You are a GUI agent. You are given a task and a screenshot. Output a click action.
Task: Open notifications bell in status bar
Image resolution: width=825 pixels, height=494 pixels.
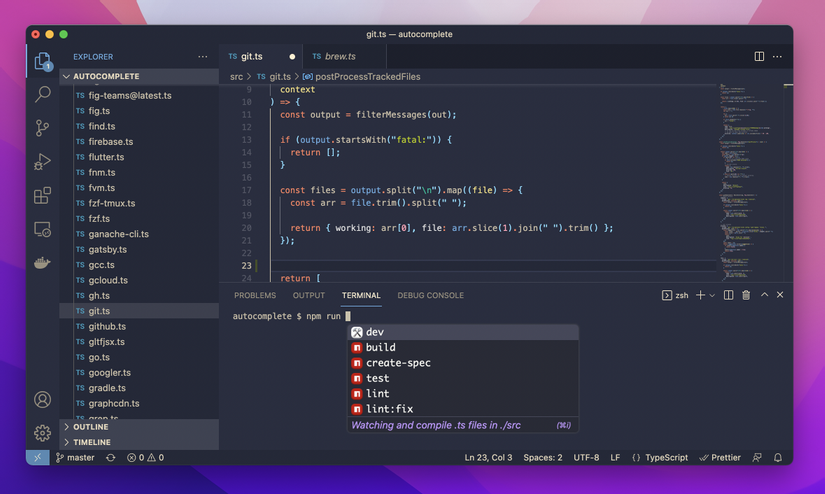(x=778, y=458)
